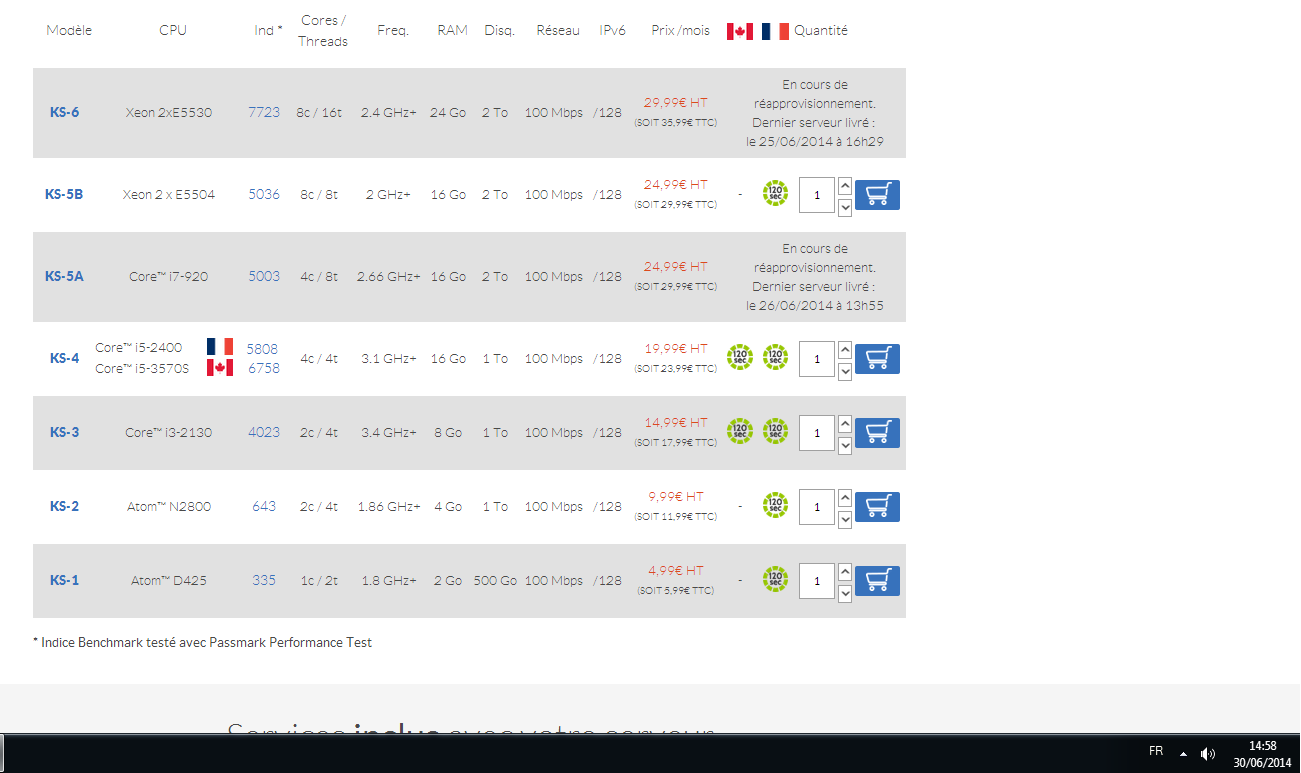Image resolution: width=1301 pixels, height=773 pixels.
Task: Open the KS-5B model link
Action: [x=64, y=194]
